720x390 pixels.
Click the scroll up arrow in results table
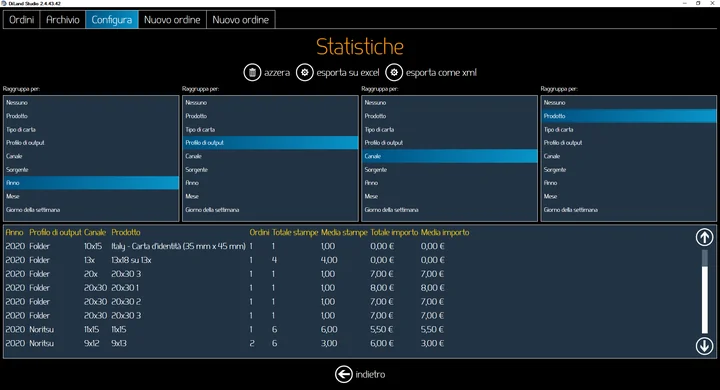704,237
